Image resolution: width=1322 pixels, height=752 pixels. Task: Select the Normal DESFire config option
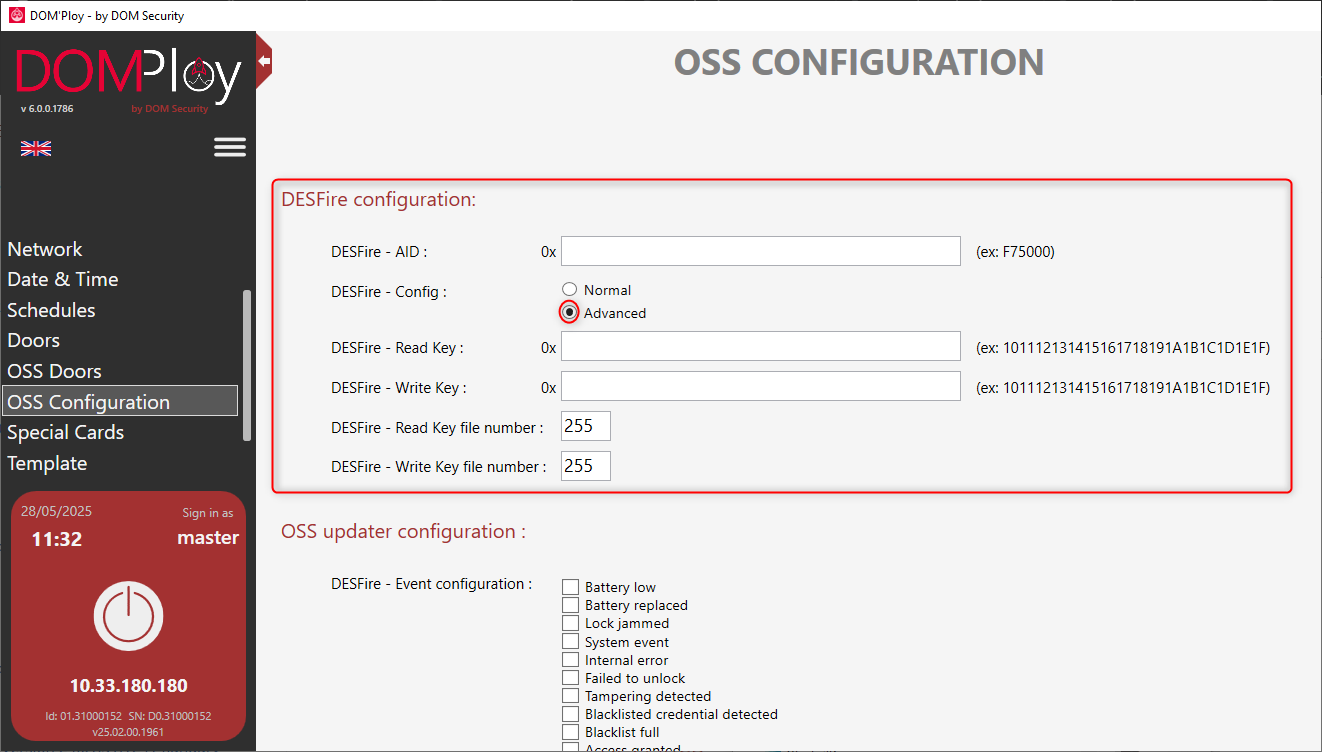tap(570, 290)
